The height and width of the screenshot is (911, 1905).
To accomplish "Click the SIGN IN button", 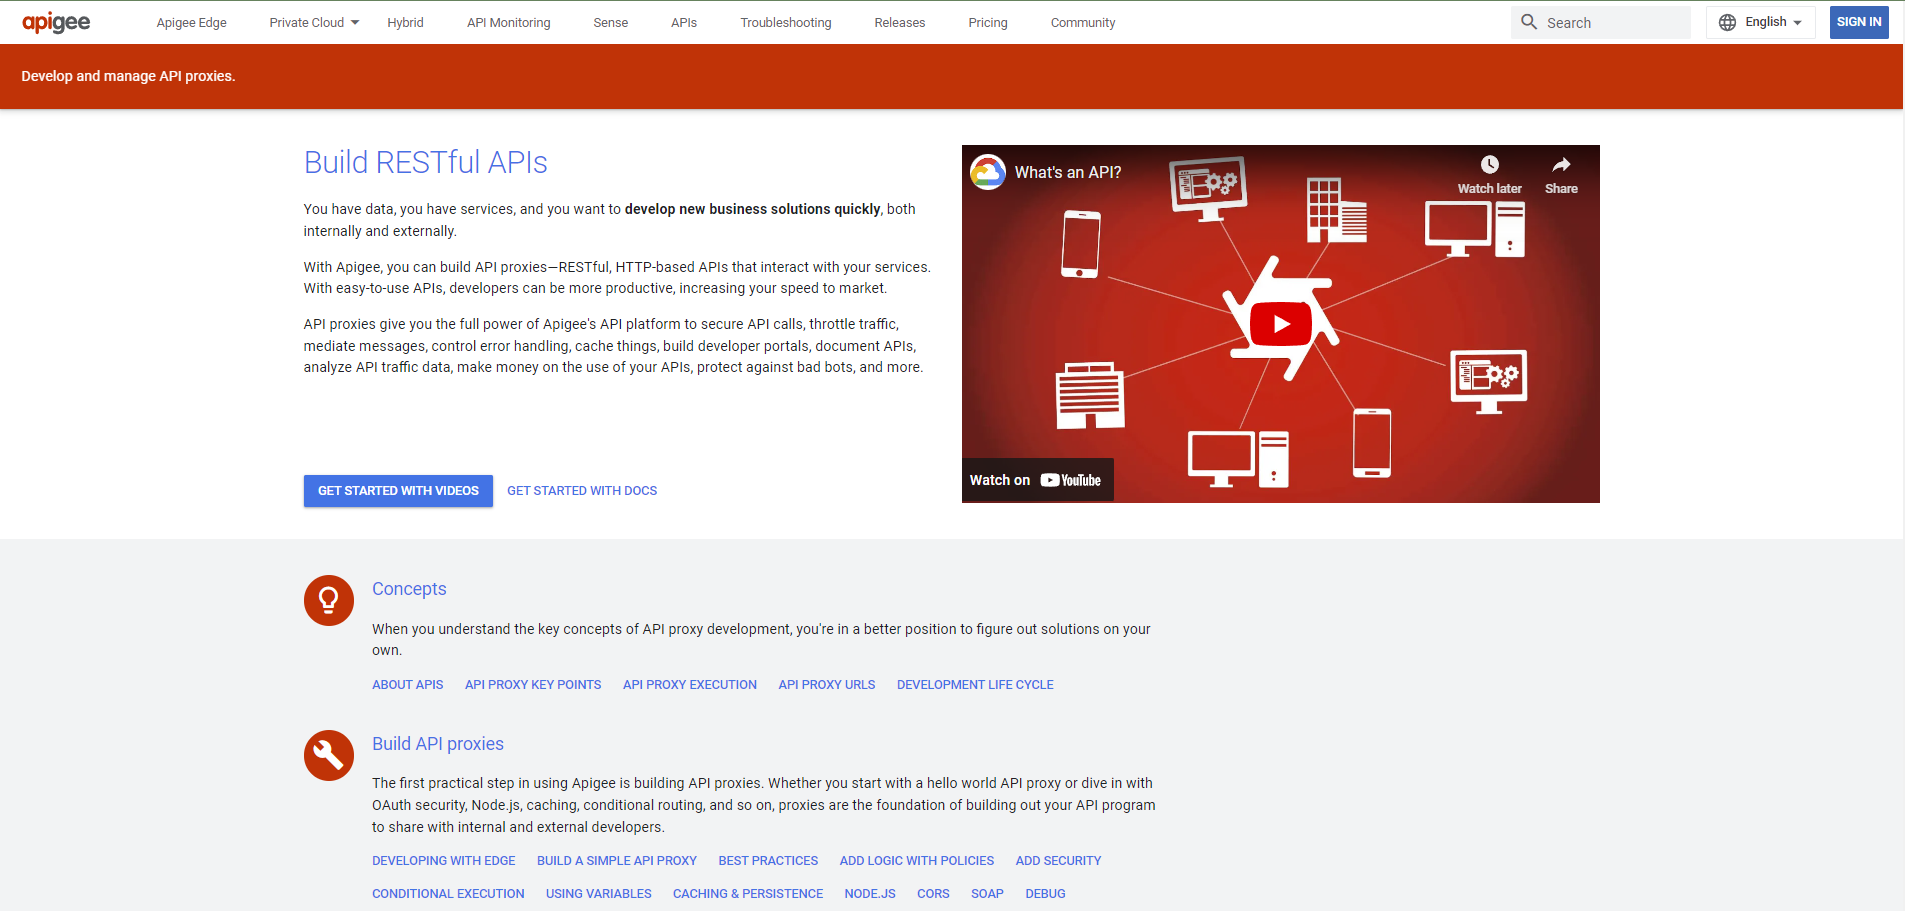I will point(1857,21).
